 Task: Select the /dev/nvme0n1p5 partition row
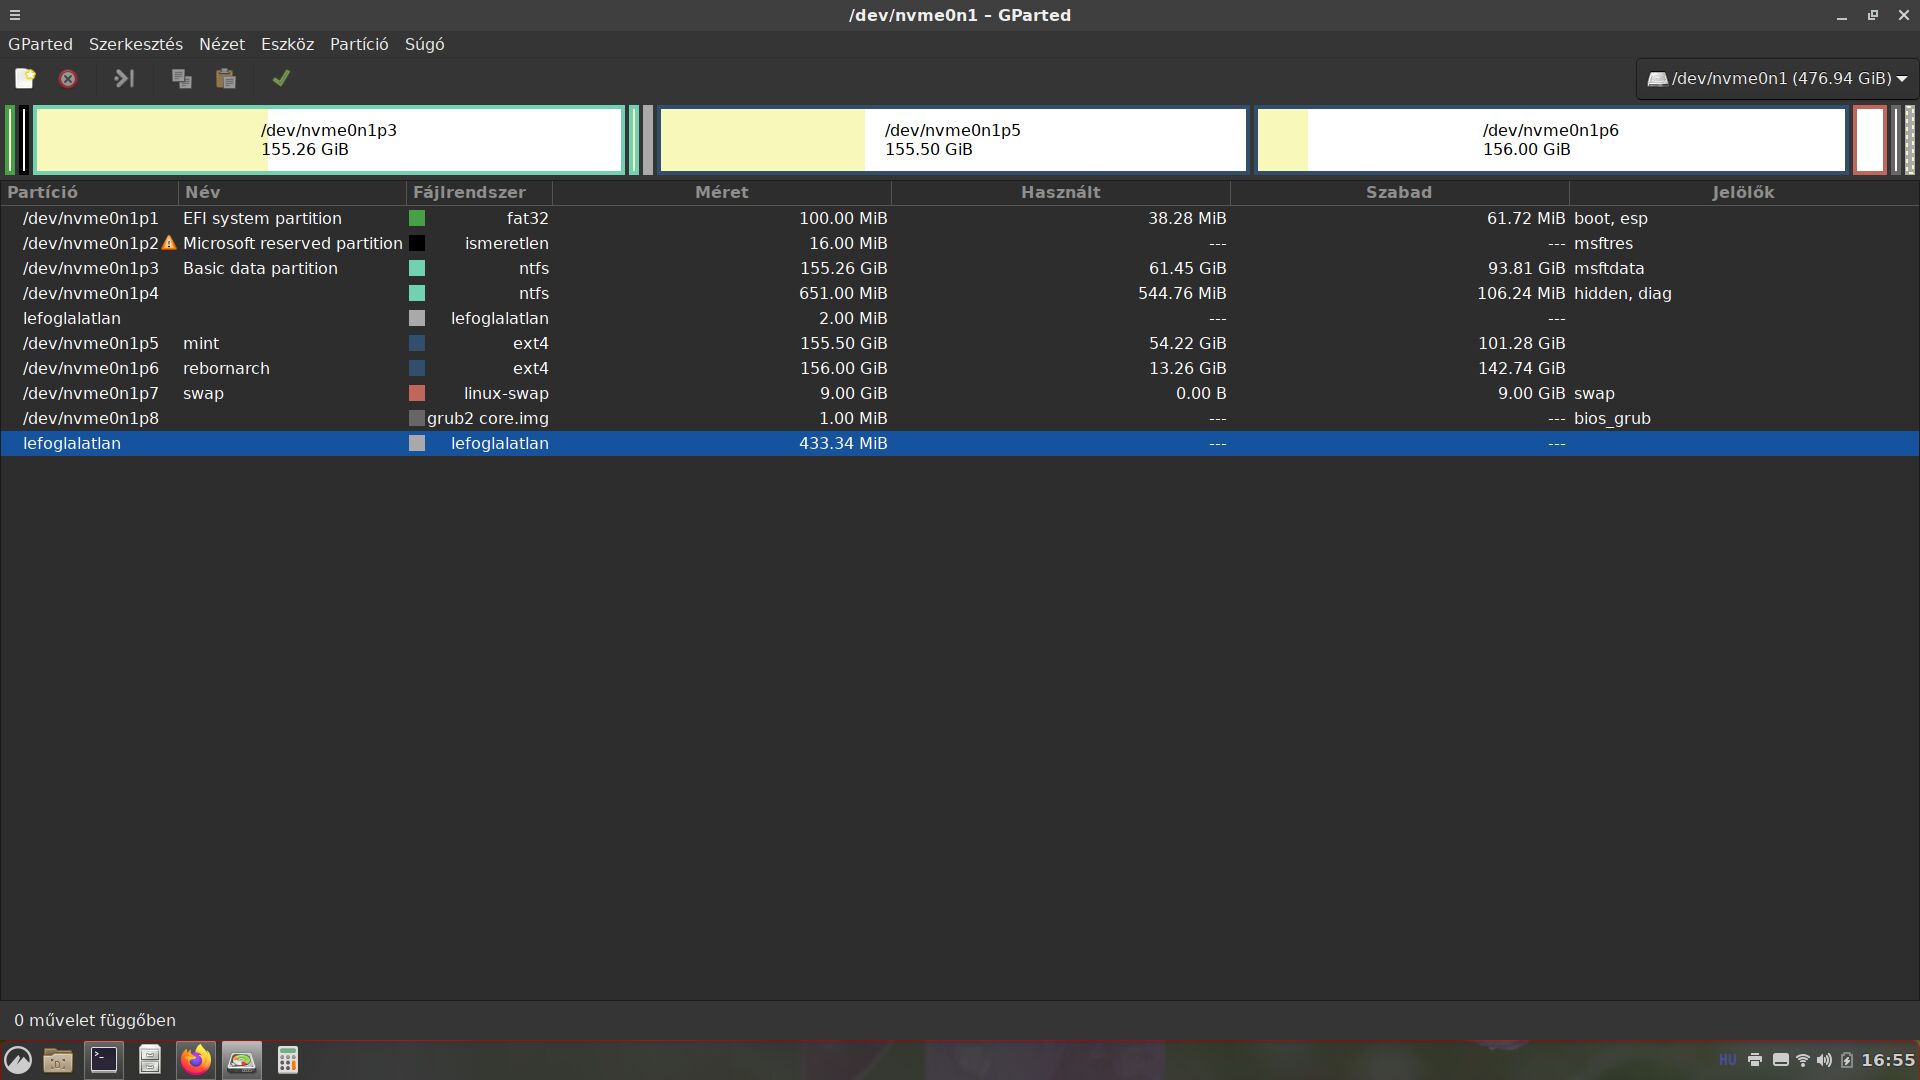coord(960,343)
